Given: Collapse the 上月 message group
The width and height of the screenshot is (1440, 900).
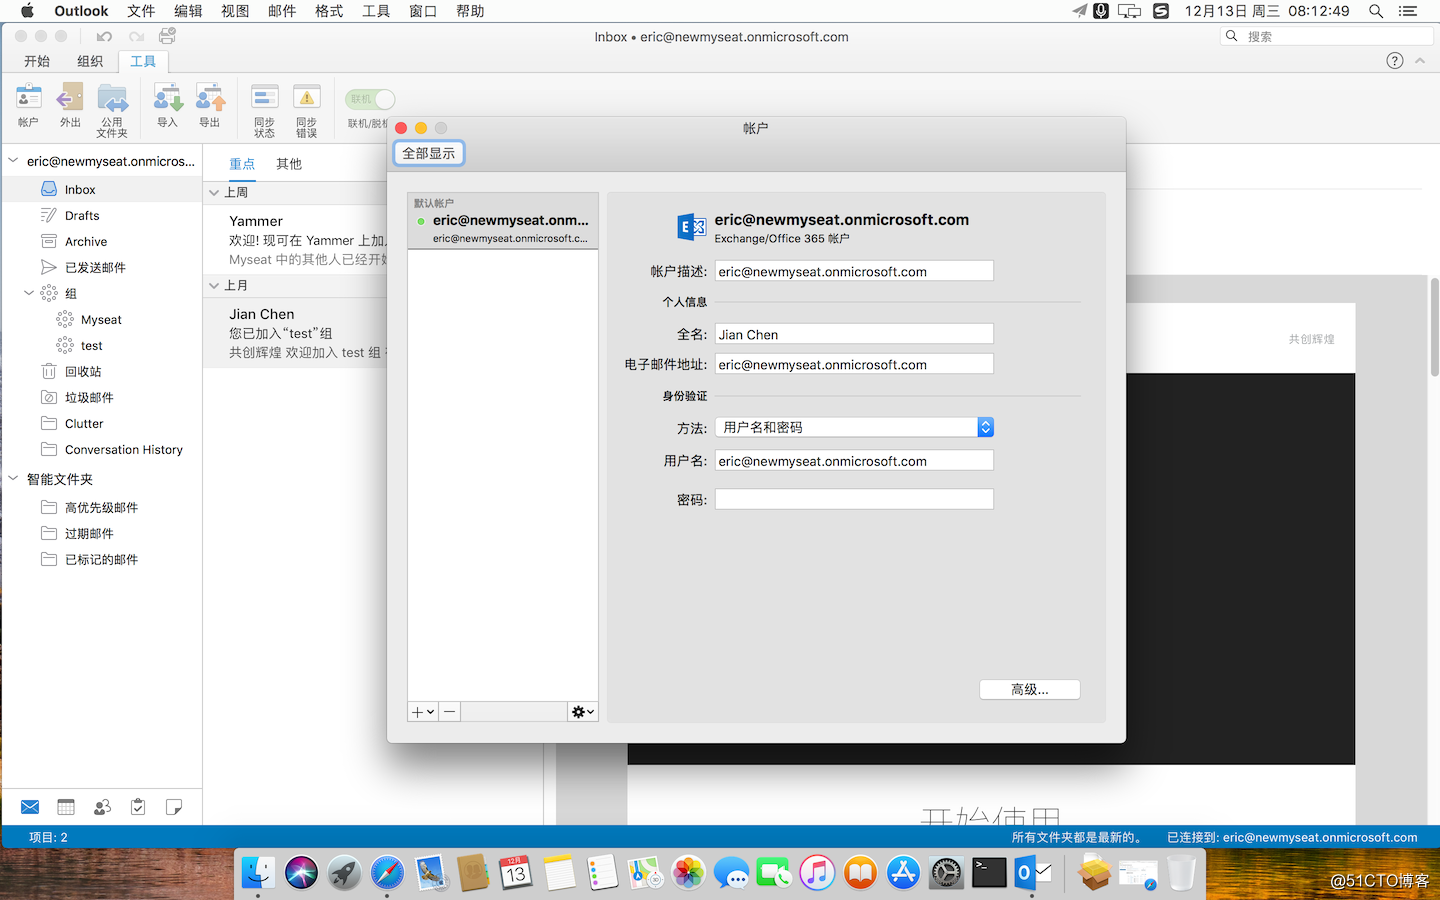Looking at the screenshot, I should coord(214,285).
